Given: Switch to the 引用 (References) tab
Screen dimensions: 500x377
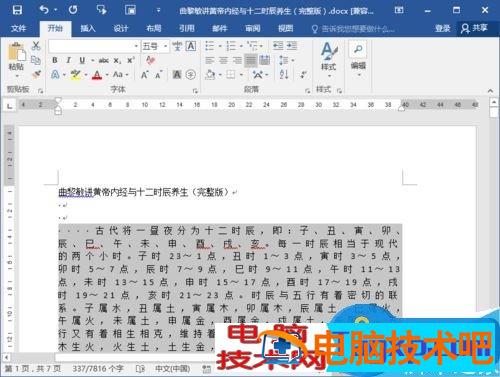Looking at the screenshot, I should tap(187, 28).
